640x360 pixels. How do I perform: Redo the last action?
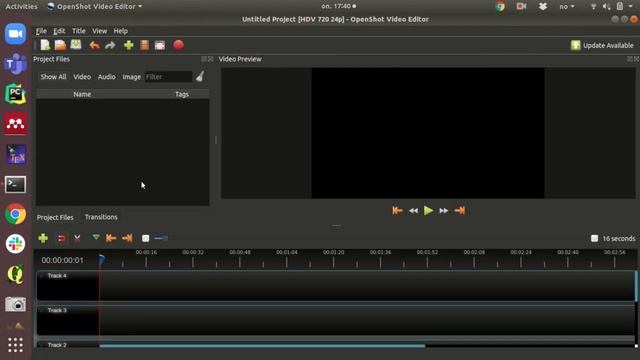coord(110,45)
